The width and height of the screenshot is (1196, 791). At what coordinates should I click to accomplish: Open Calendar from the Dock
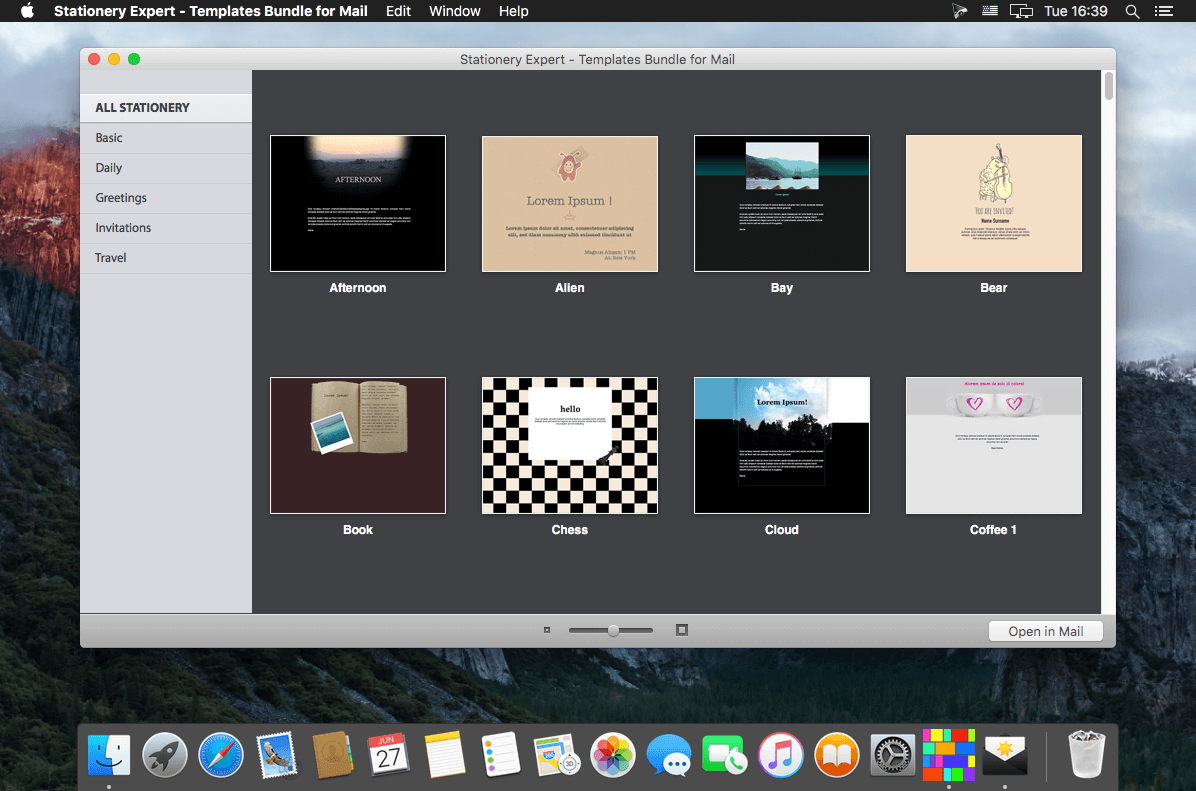(x=388, y=755)
